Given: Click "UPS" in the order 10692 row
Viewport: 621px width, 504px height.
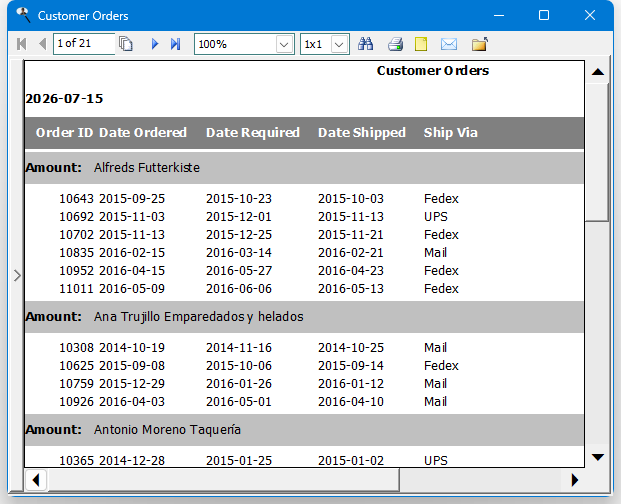Looking at the screenshot, I should 436,217.
